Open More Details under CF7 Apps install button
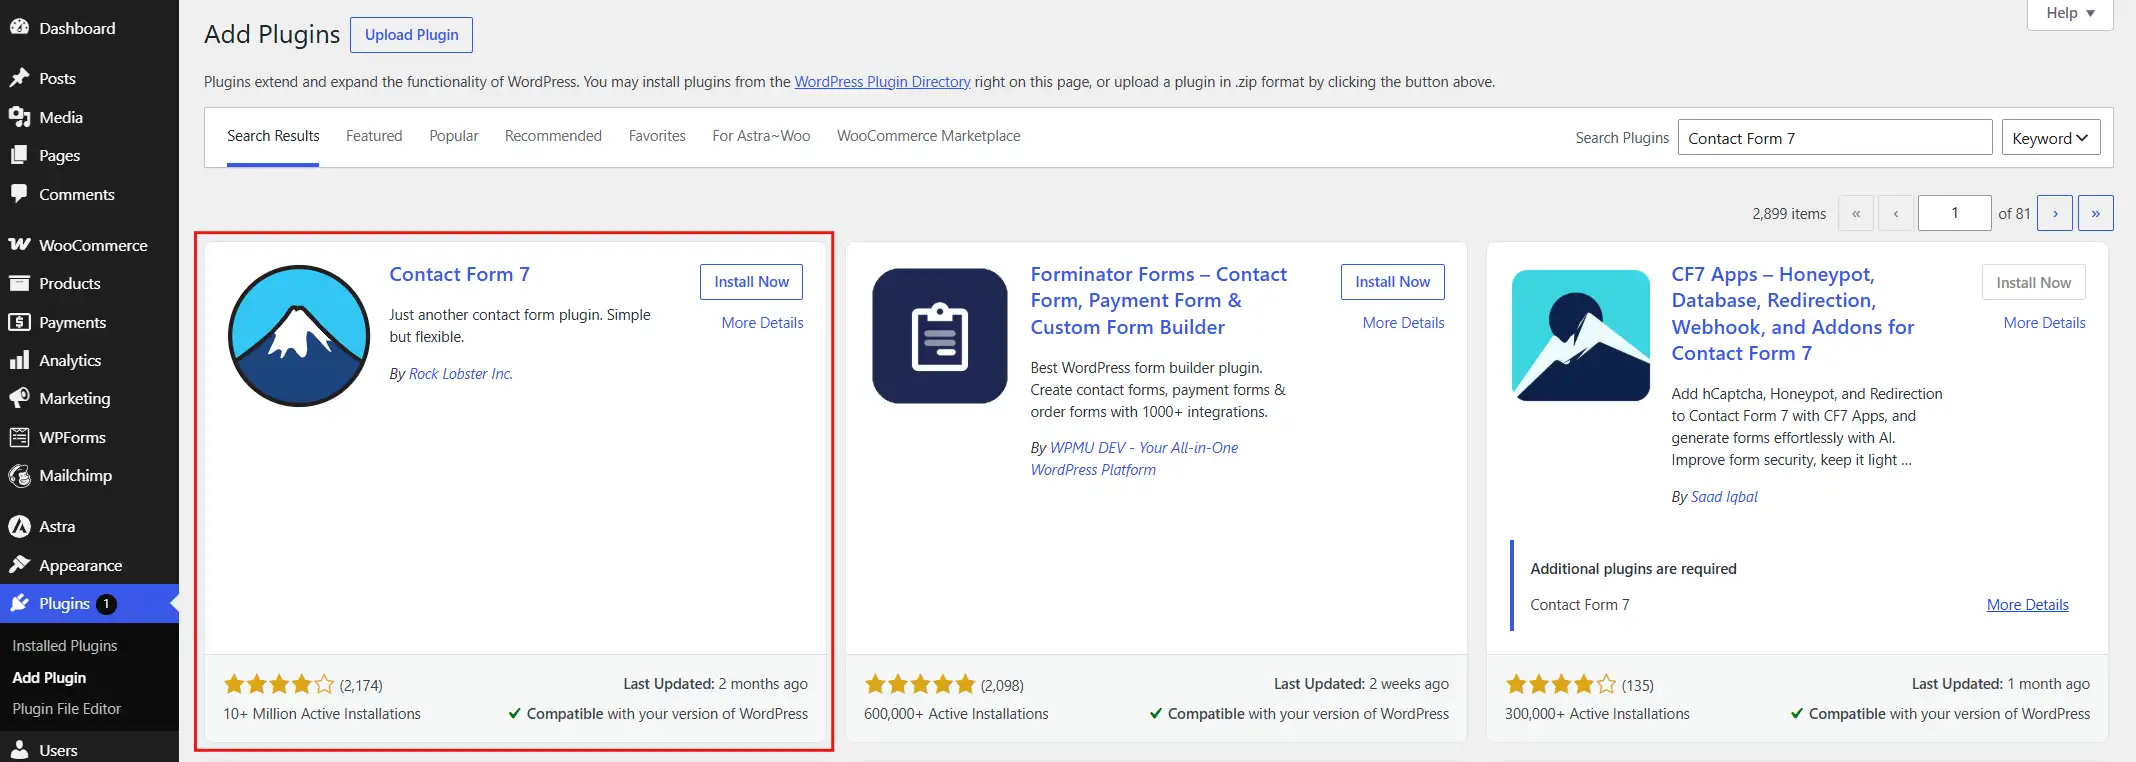The width and height of the screenshot is (2136, 762). pos(2044,323)
